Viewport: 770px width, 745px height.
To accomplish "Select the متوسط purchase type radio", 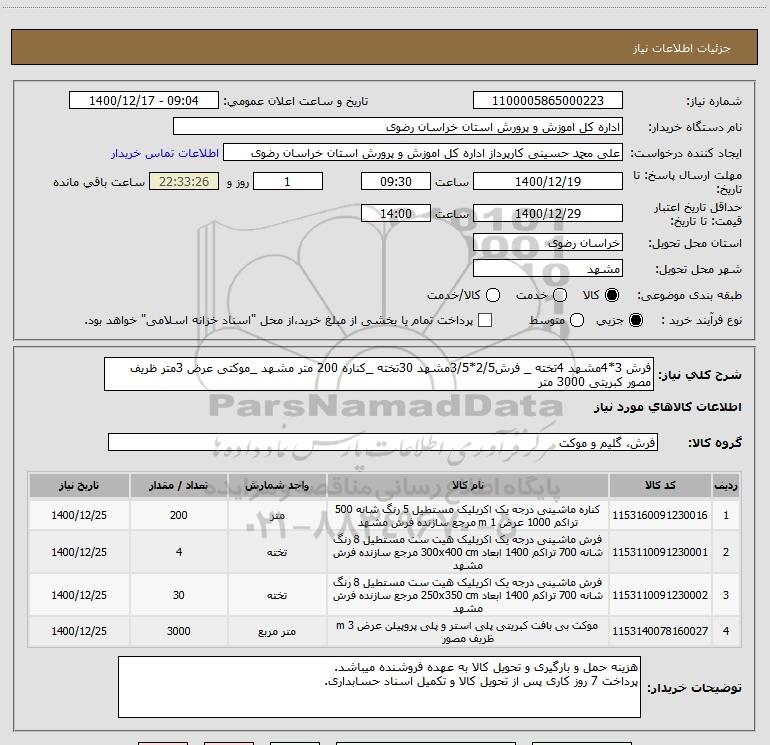I will 577,320.
